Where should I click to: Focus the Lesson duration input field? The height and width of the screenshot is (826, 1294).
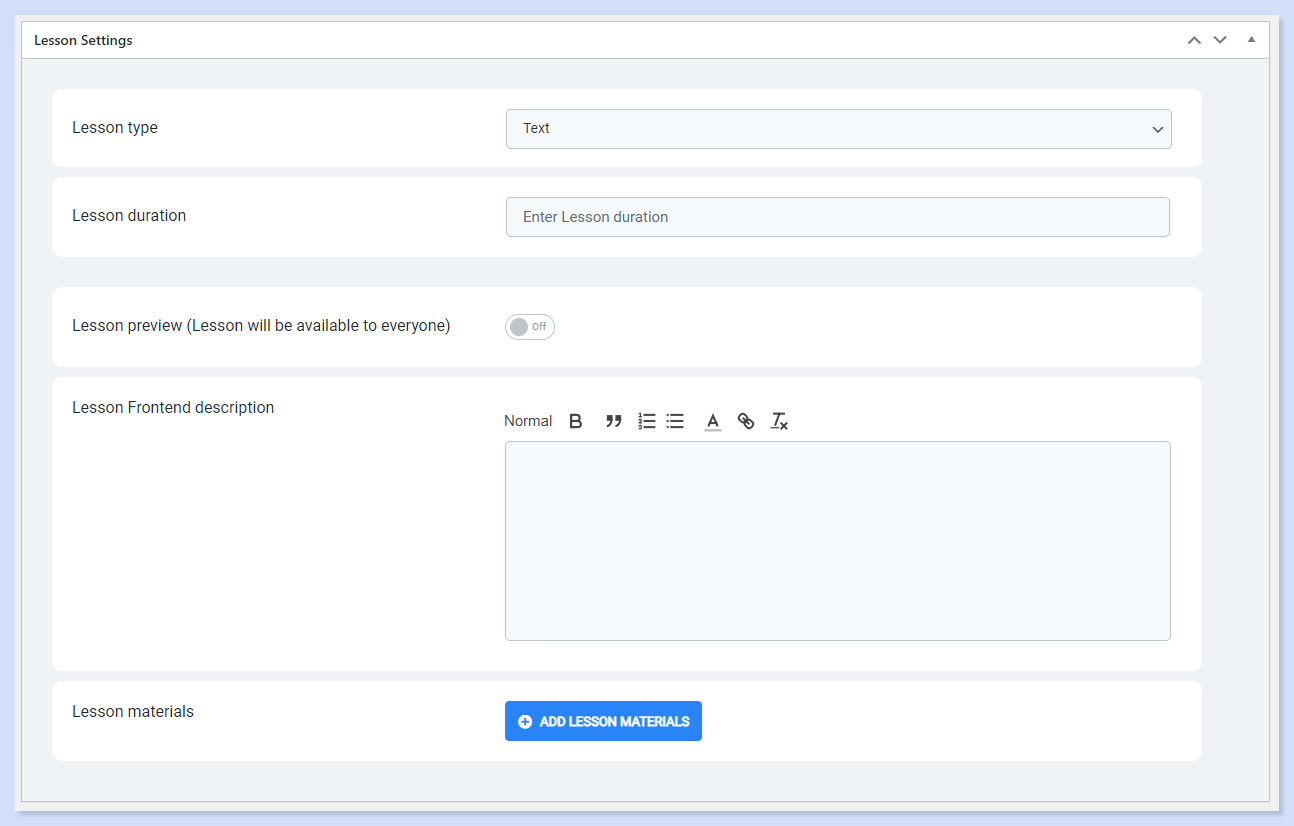(837, 217)
